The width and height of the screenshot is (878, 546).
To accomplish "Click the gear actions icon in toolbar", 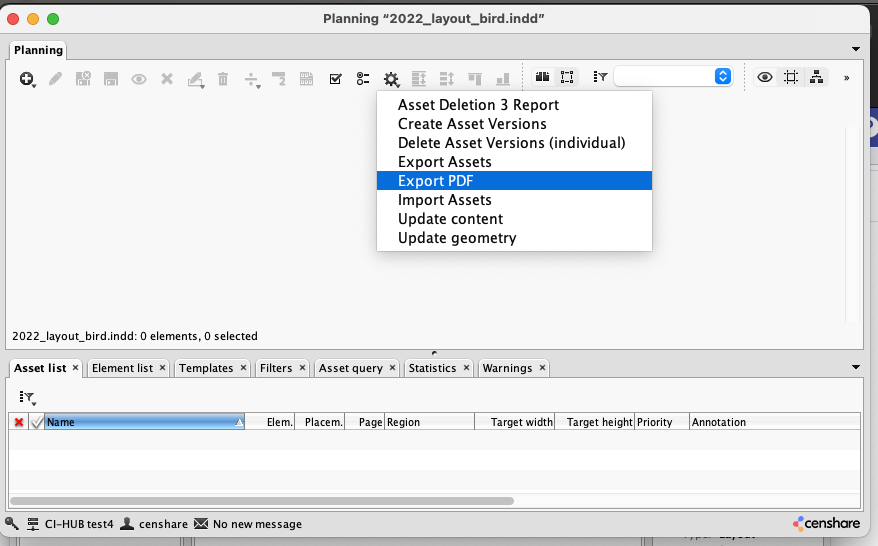I will coord(391,78).
